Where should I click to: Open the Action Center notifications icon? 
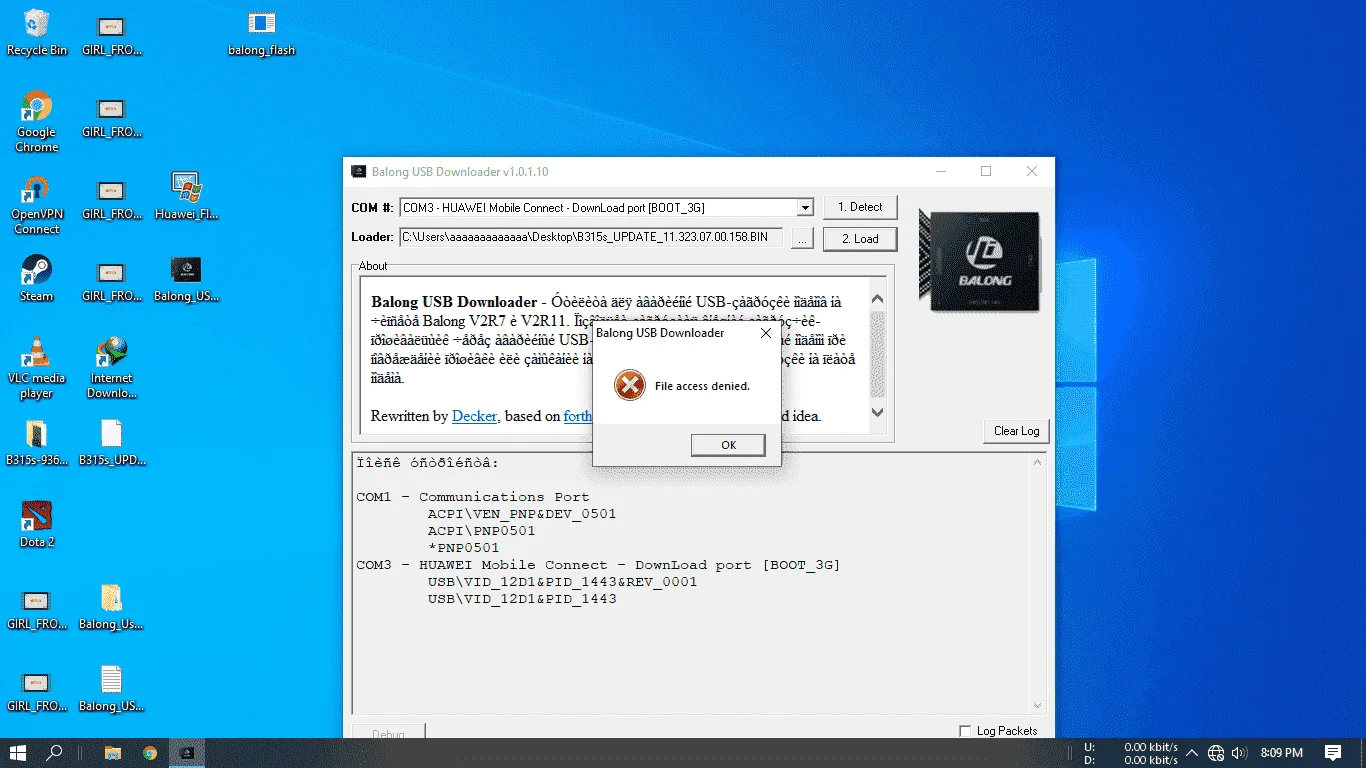click(1333, 753)
